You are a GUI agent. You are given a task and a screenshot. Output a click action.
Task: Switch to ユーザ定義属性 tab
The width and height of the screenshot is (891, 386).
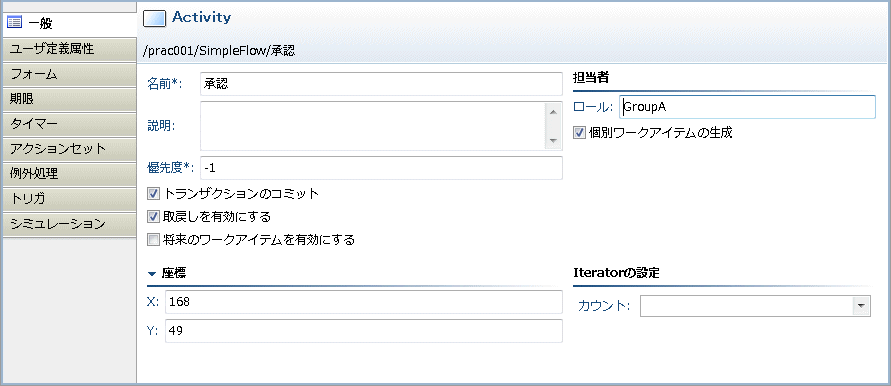(69, 49)
